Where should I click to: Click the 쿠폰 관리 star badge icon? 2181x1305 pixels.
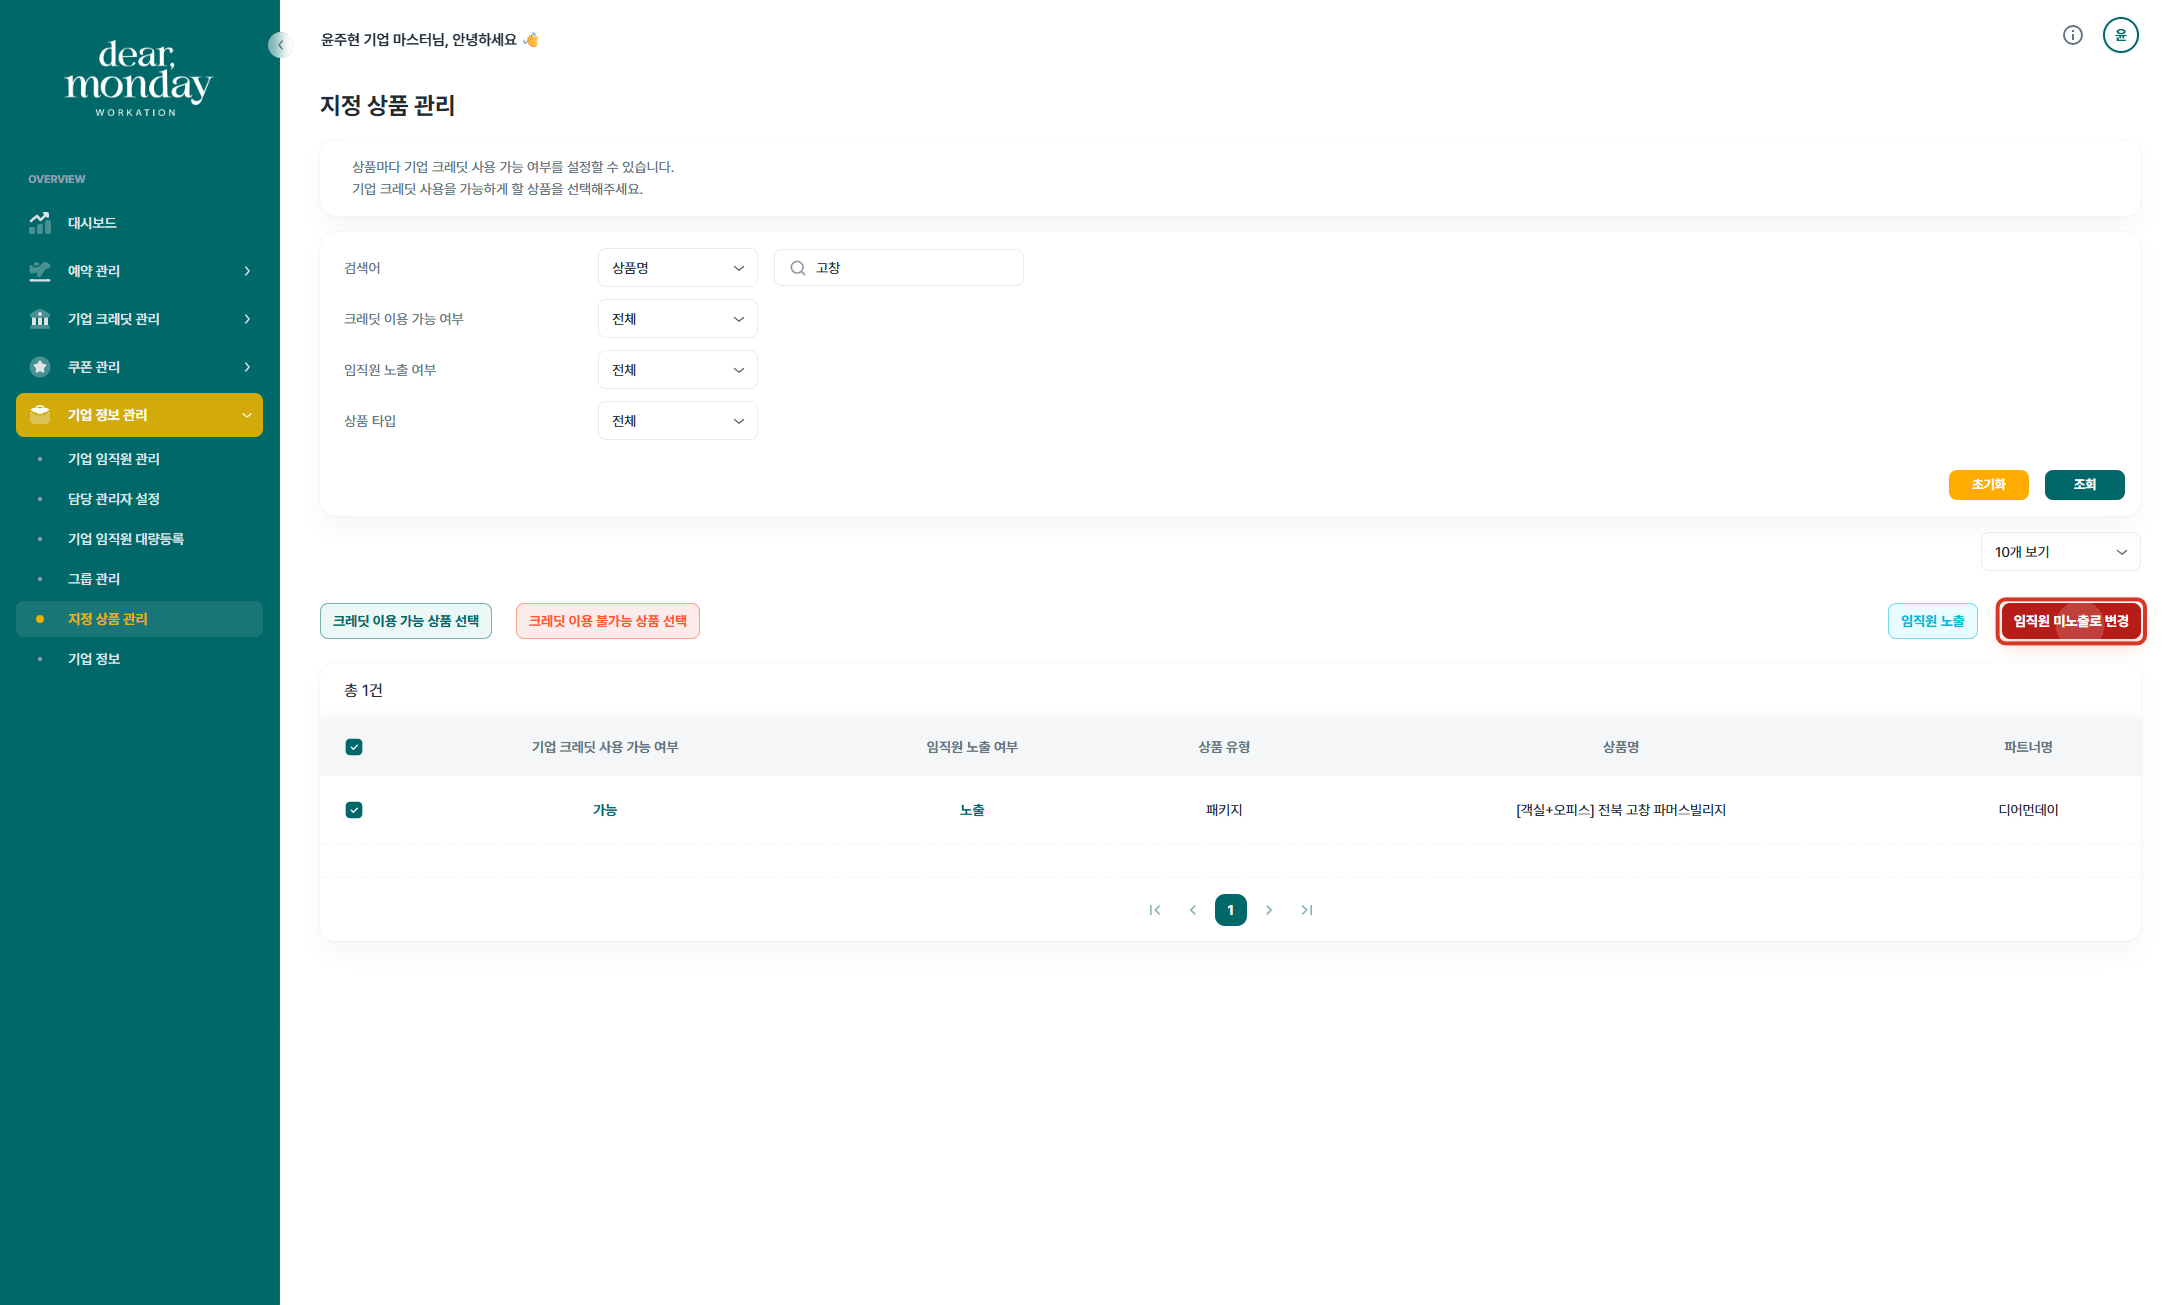(40, 367)
